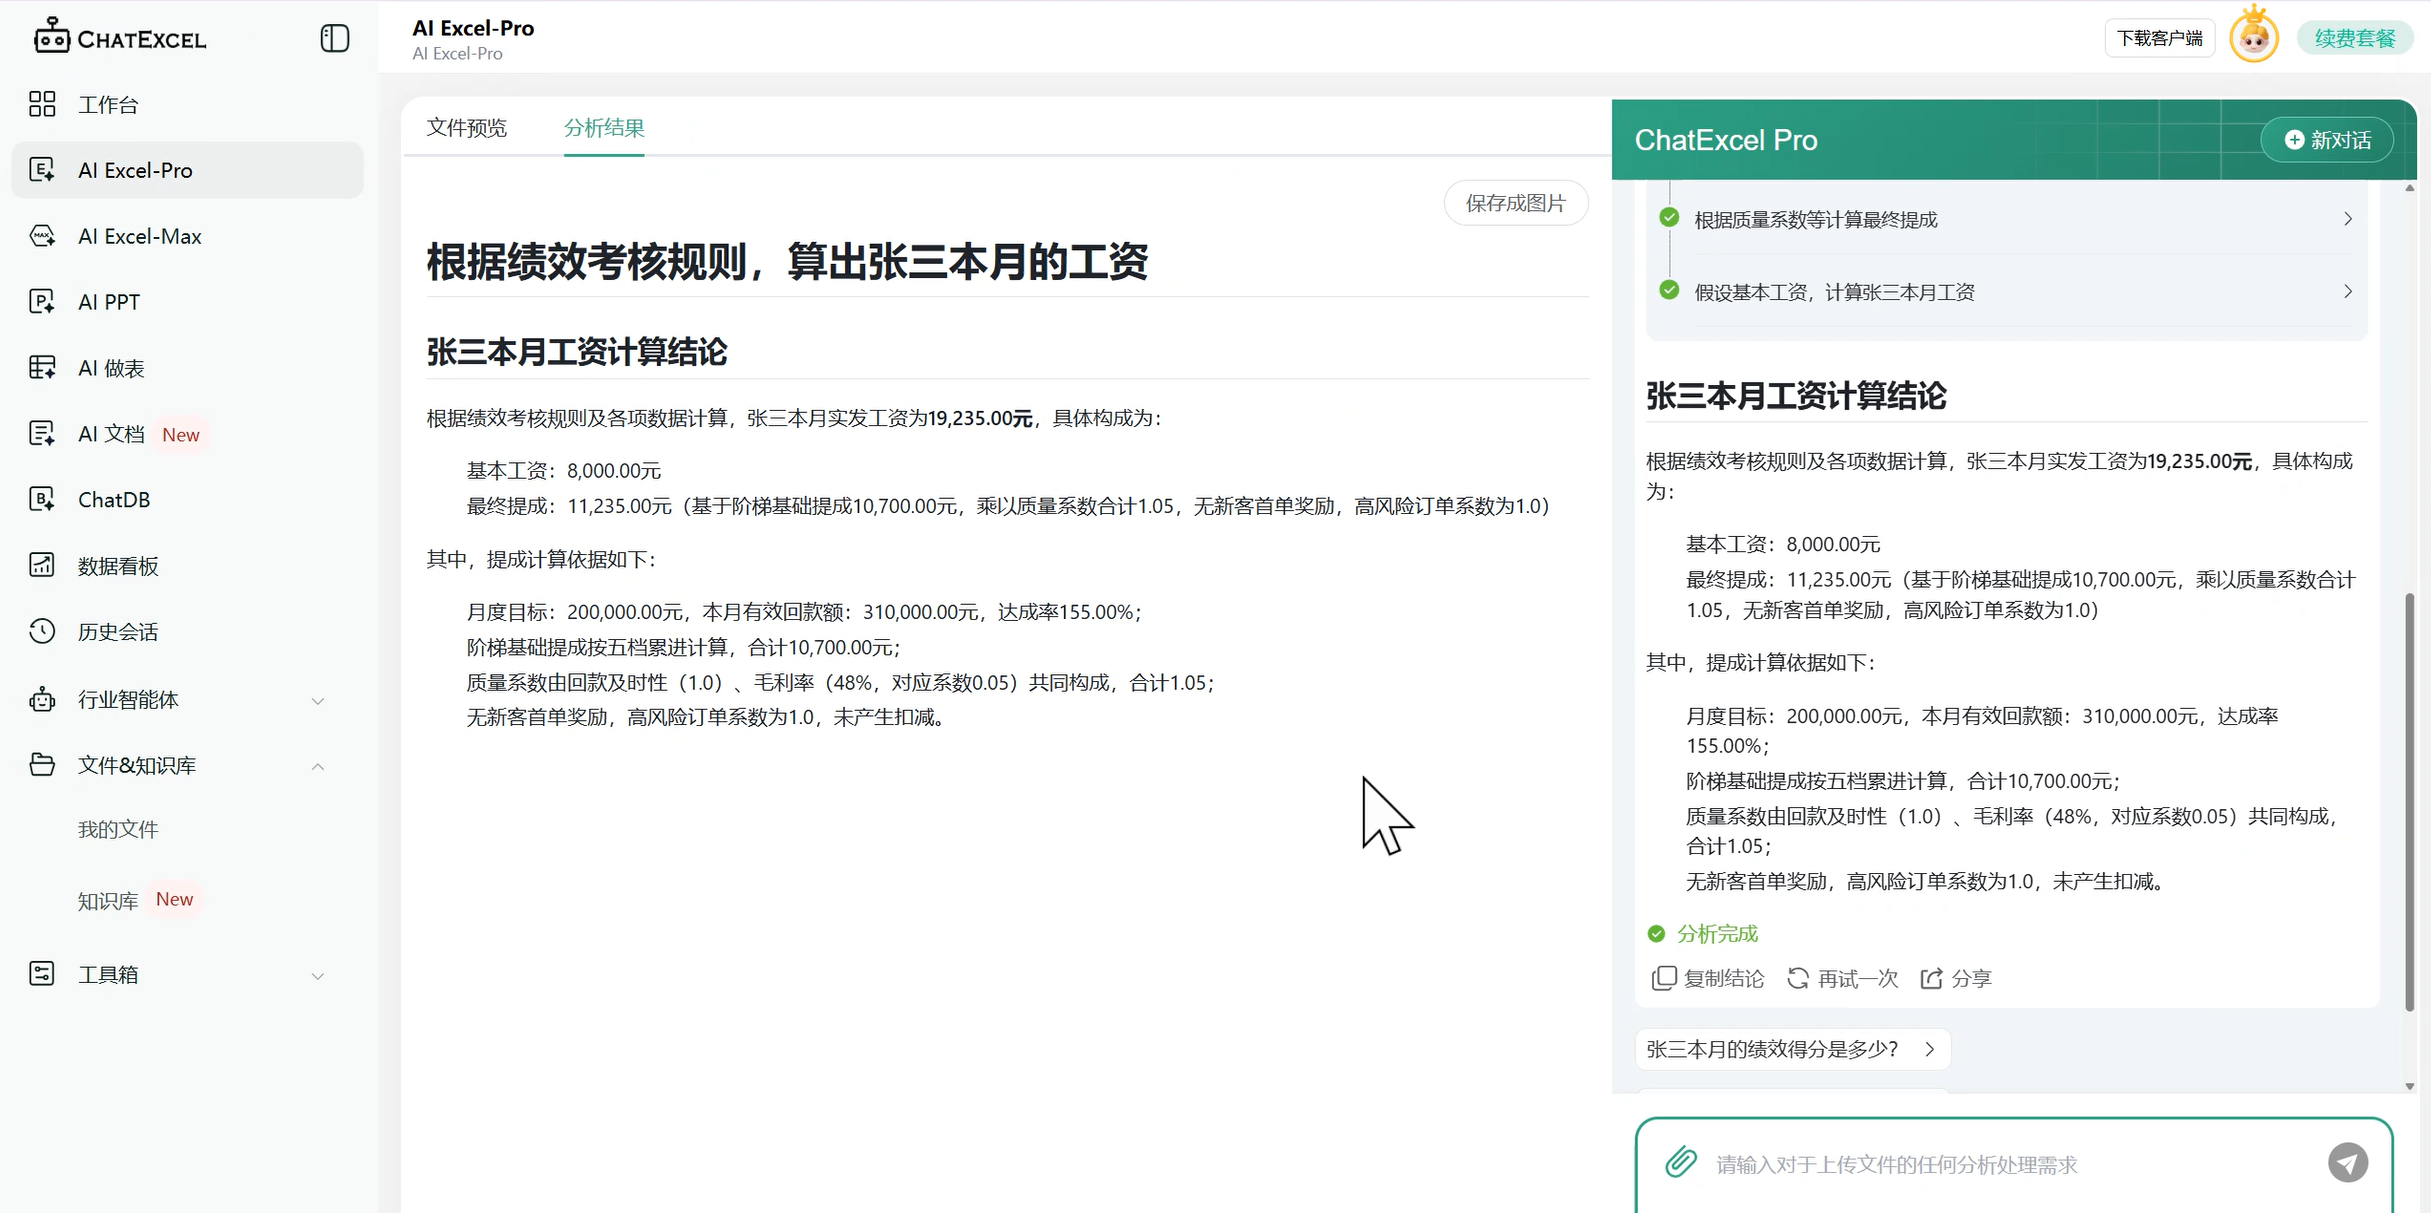Click the 工作台 grid icon
This screenshot has height=1213, width=2431.
42,104
